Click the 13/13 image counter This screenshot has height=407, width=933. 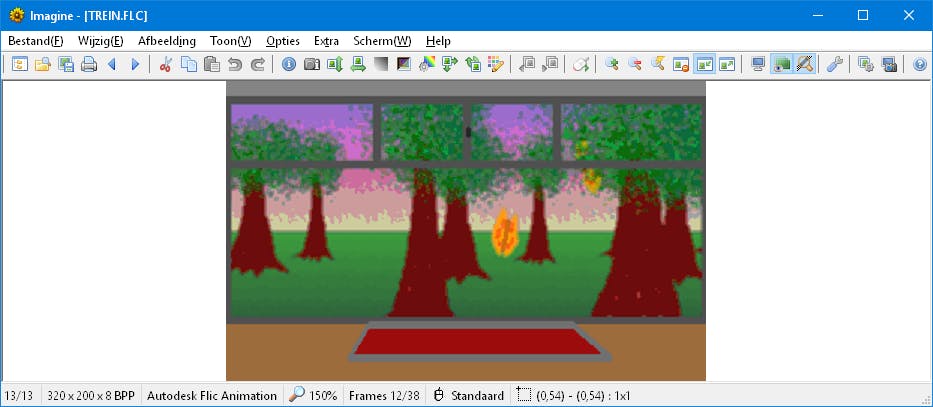(19, 395)
